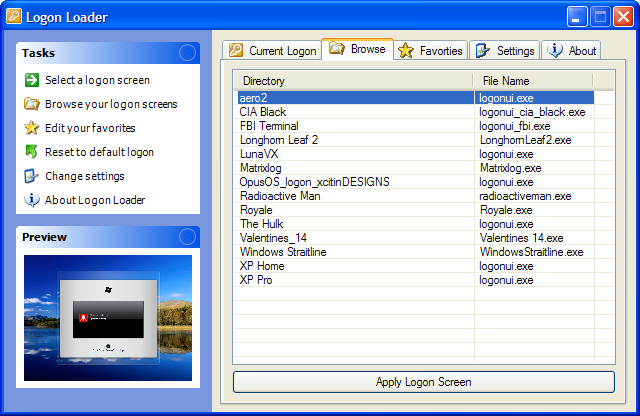Open the Change settings link
This screenshot has height=416, width=640.
click(84, 176)
